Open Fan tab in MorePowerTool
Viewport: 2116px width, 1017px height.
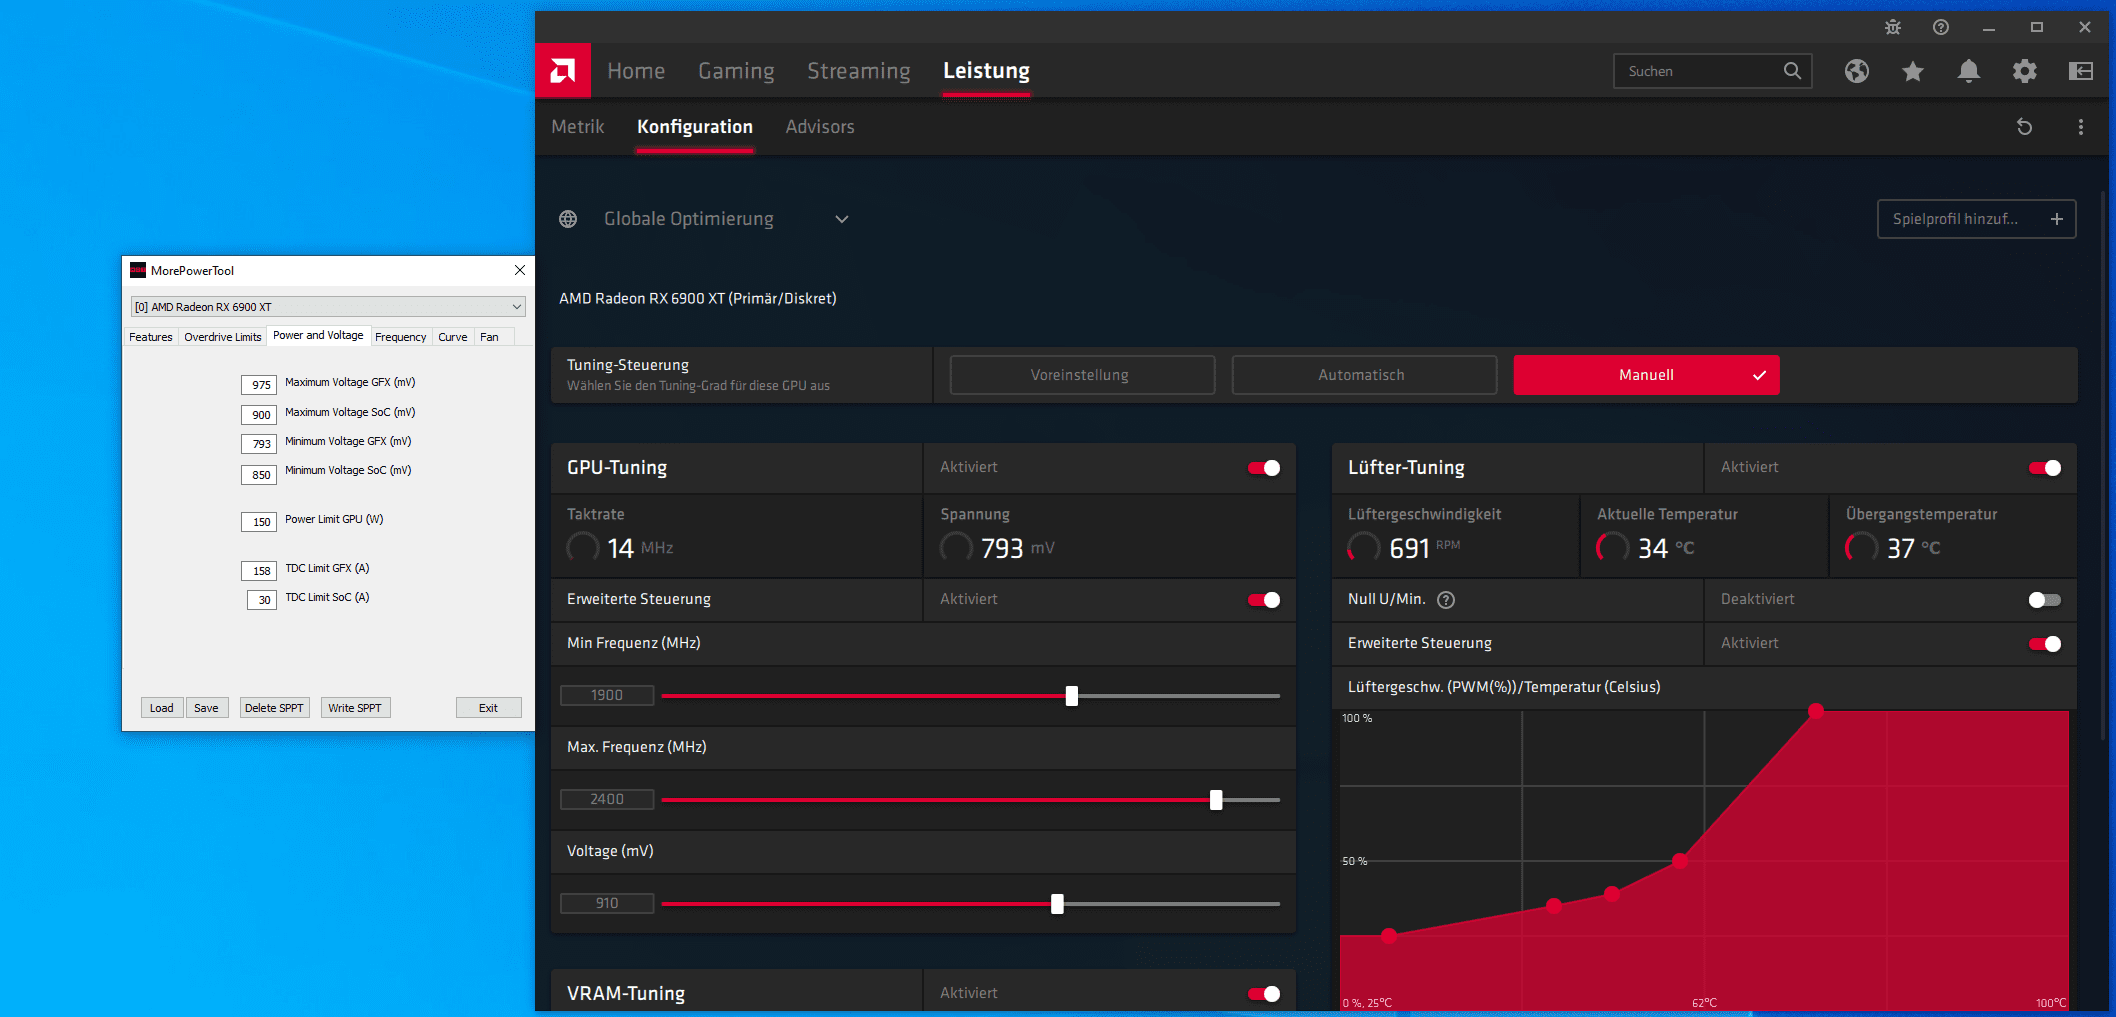[489, 337]
